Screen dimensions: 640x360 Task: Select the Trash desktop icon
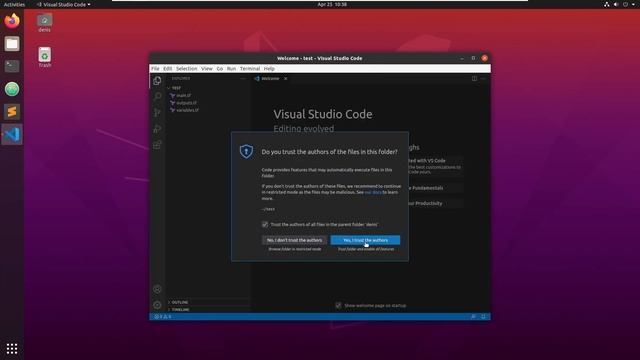pyautogui.click(x=44, y=57)
